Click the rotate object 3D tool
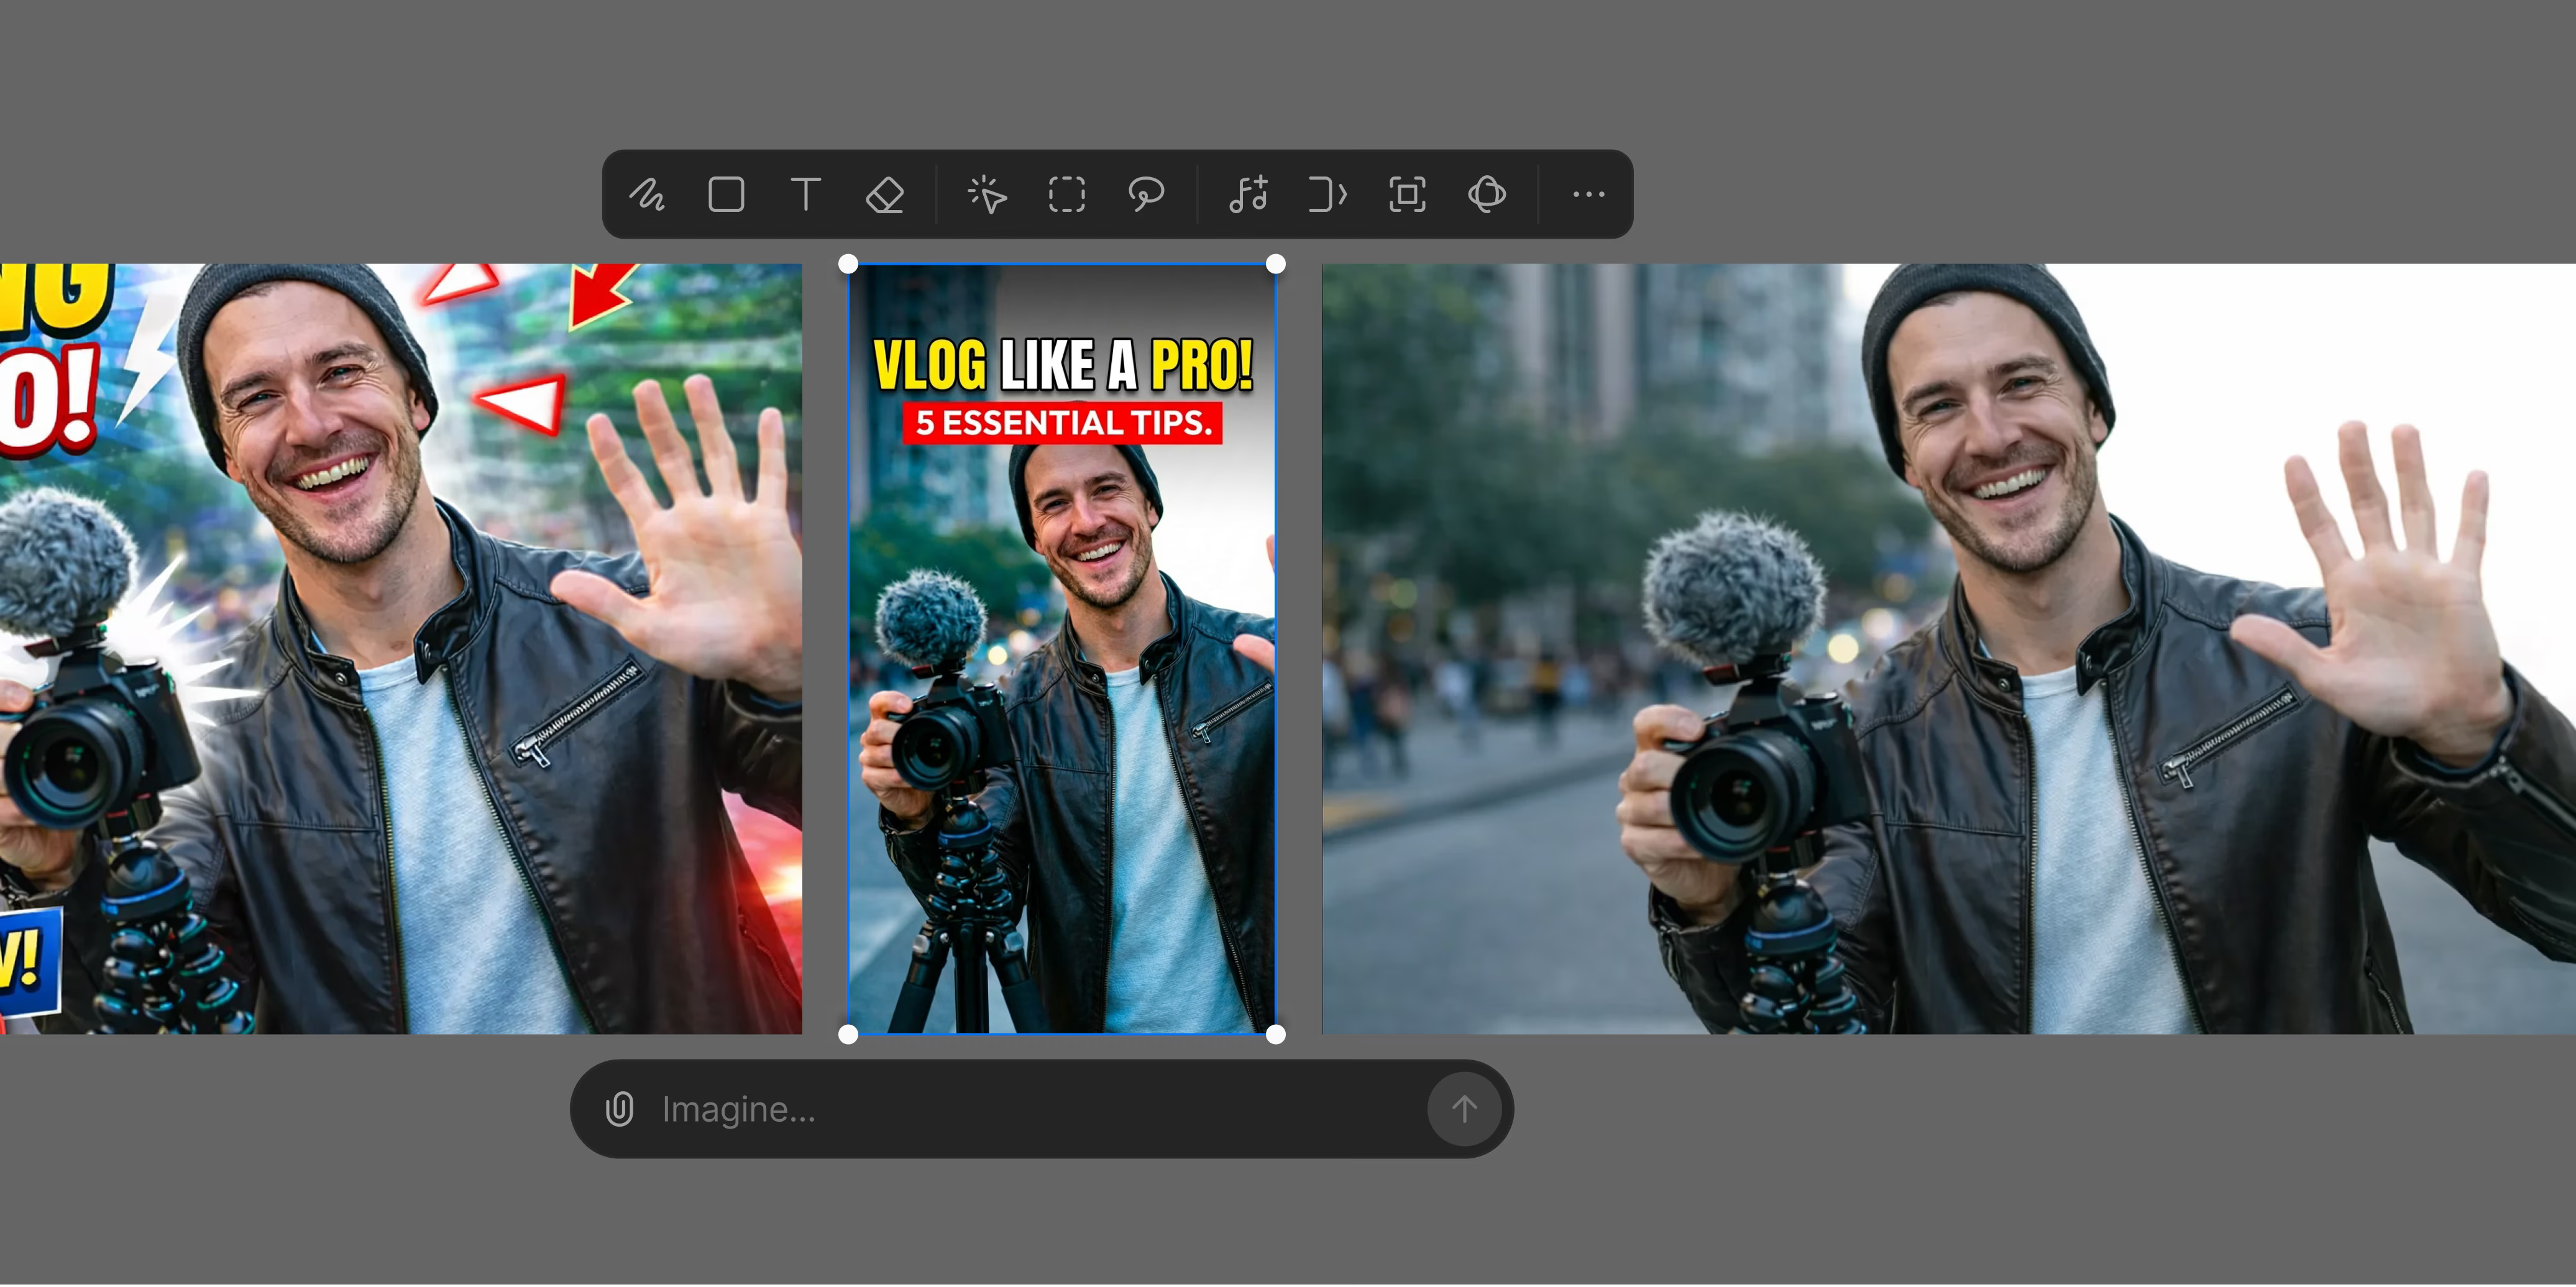Viewport: 2576px width, 1287px height. (x=1487, y=194)
